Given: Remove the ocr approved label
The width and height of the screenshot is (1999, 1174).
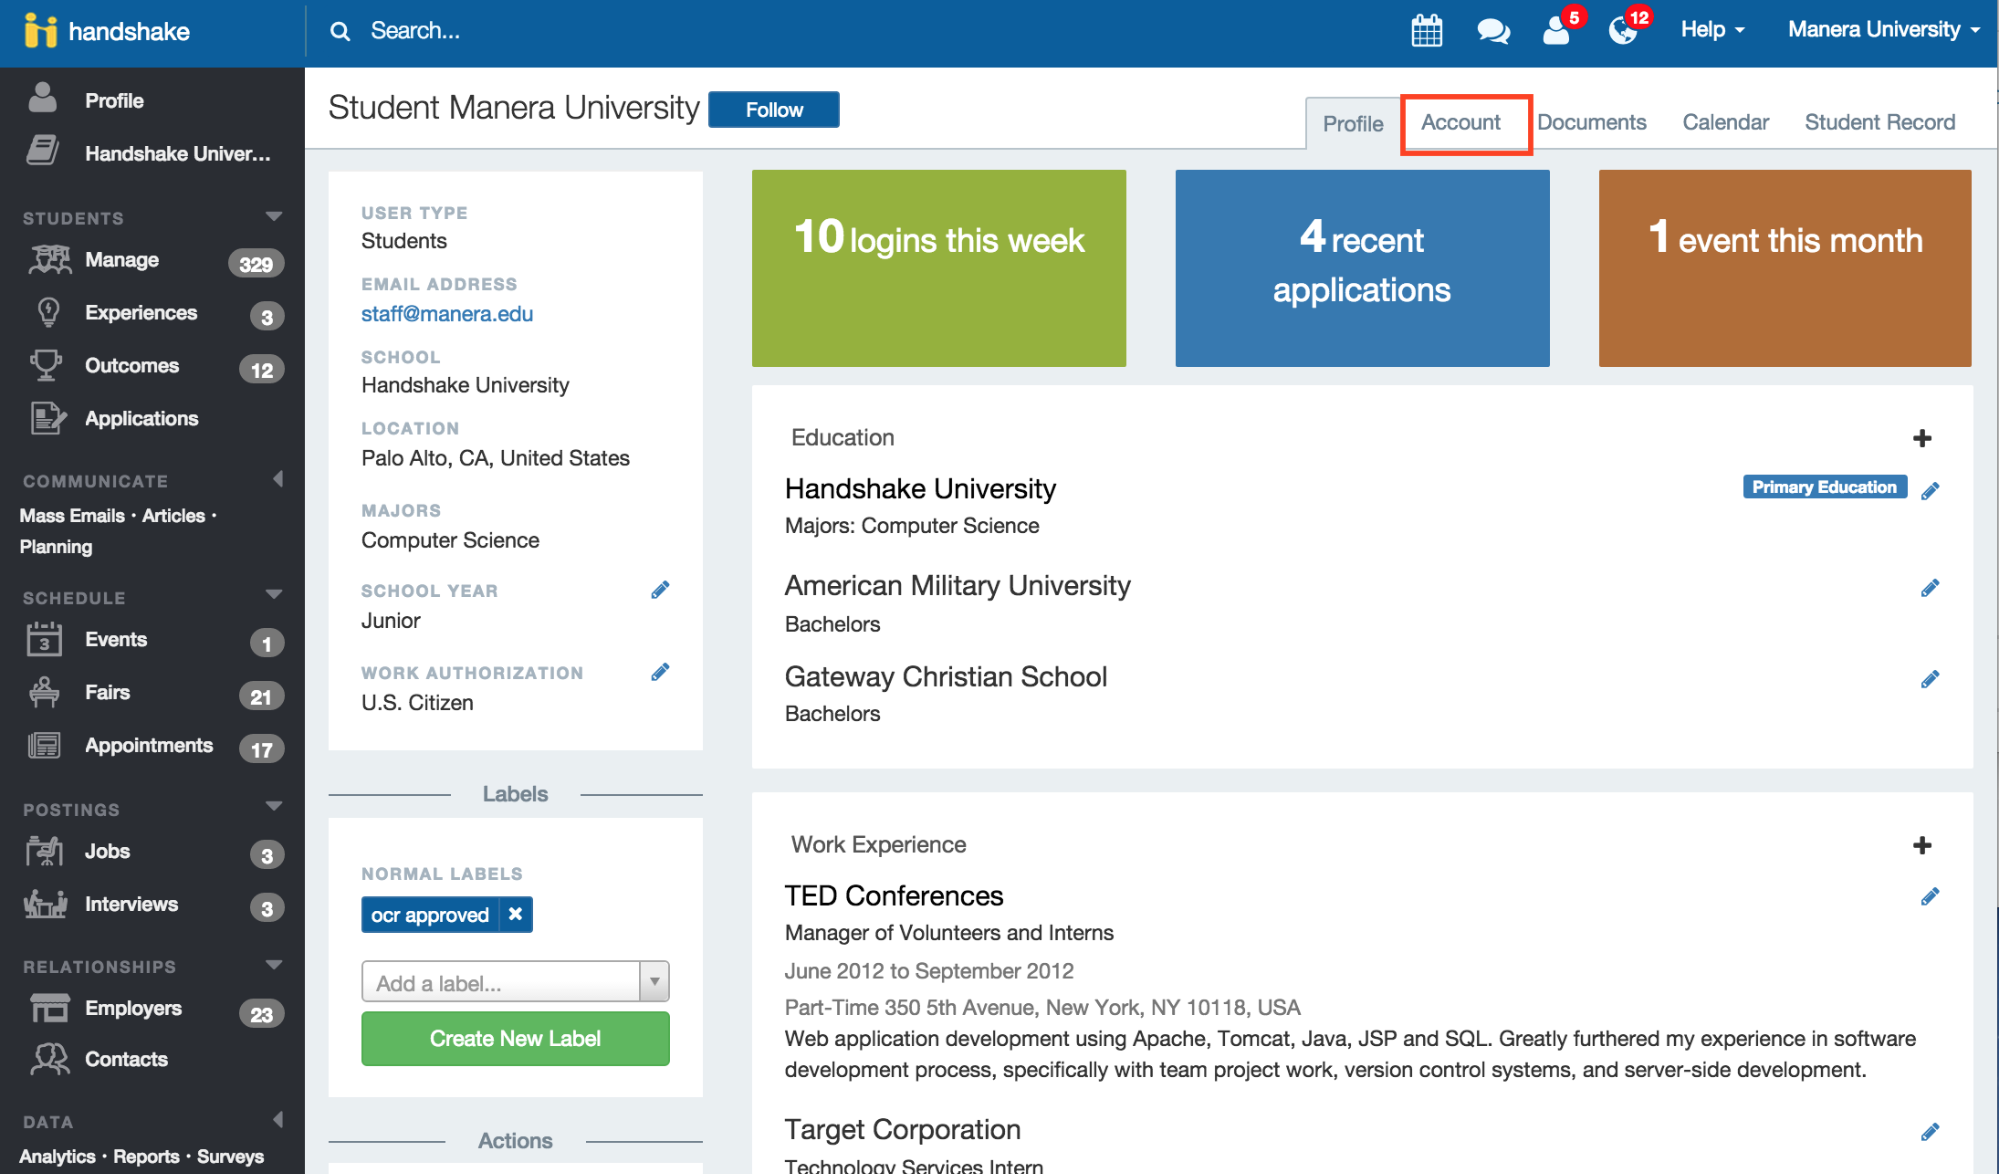Looking at the screenshot, I should coord(515,914).
